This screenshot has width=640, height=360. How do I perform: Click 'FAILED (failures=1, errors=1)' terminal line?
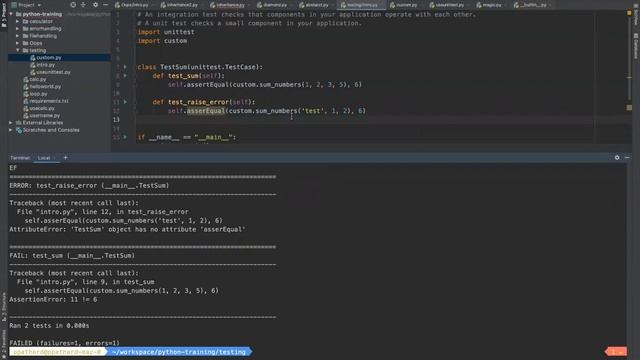click(64, 343)
